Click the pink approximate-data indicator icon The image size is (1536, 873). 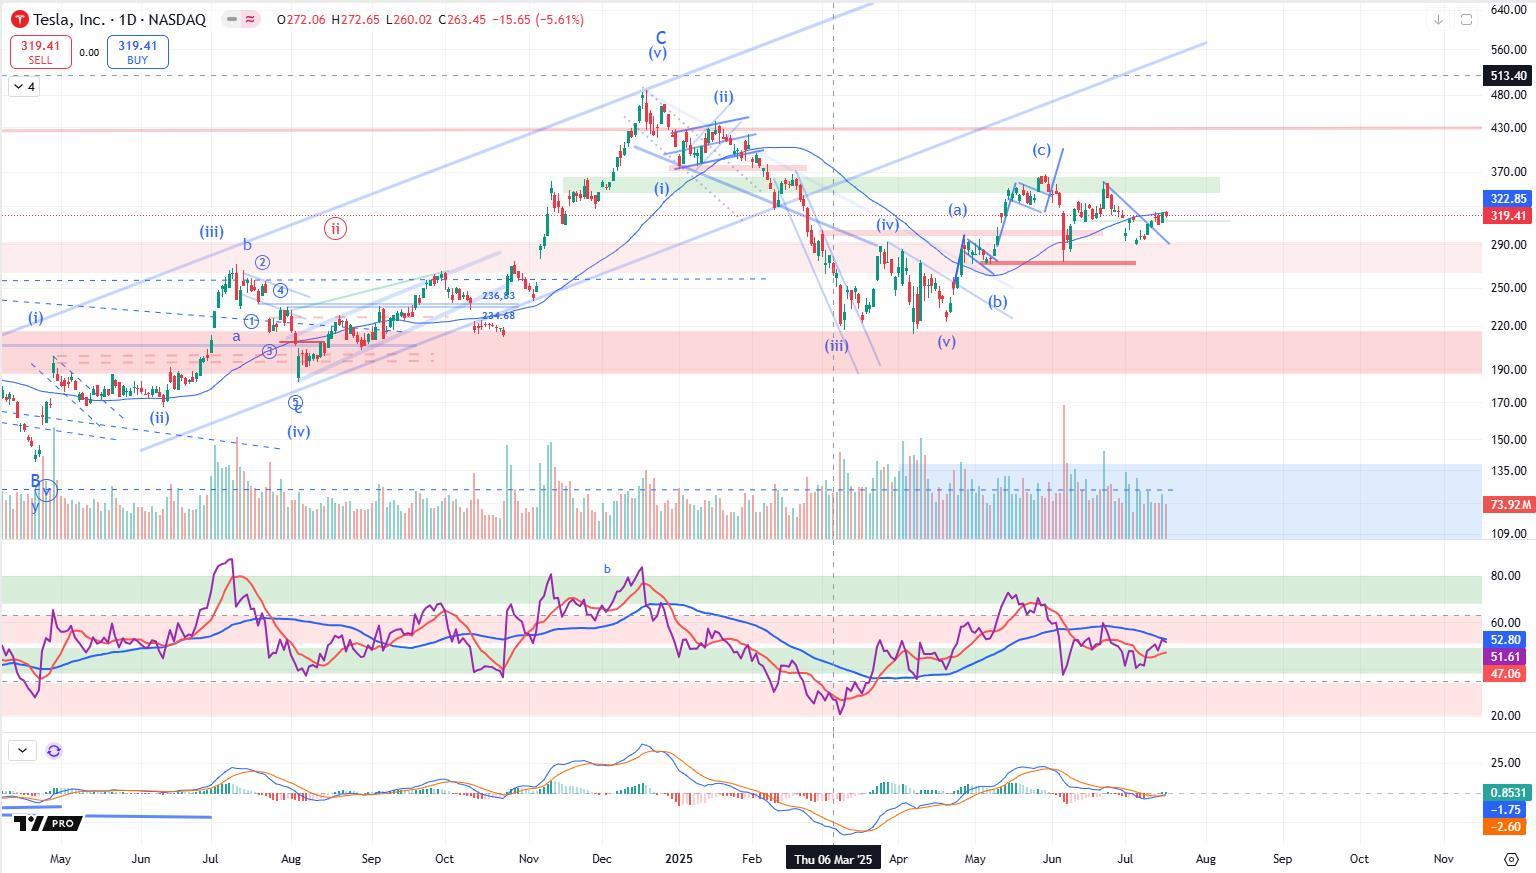[x=250, y=19]
